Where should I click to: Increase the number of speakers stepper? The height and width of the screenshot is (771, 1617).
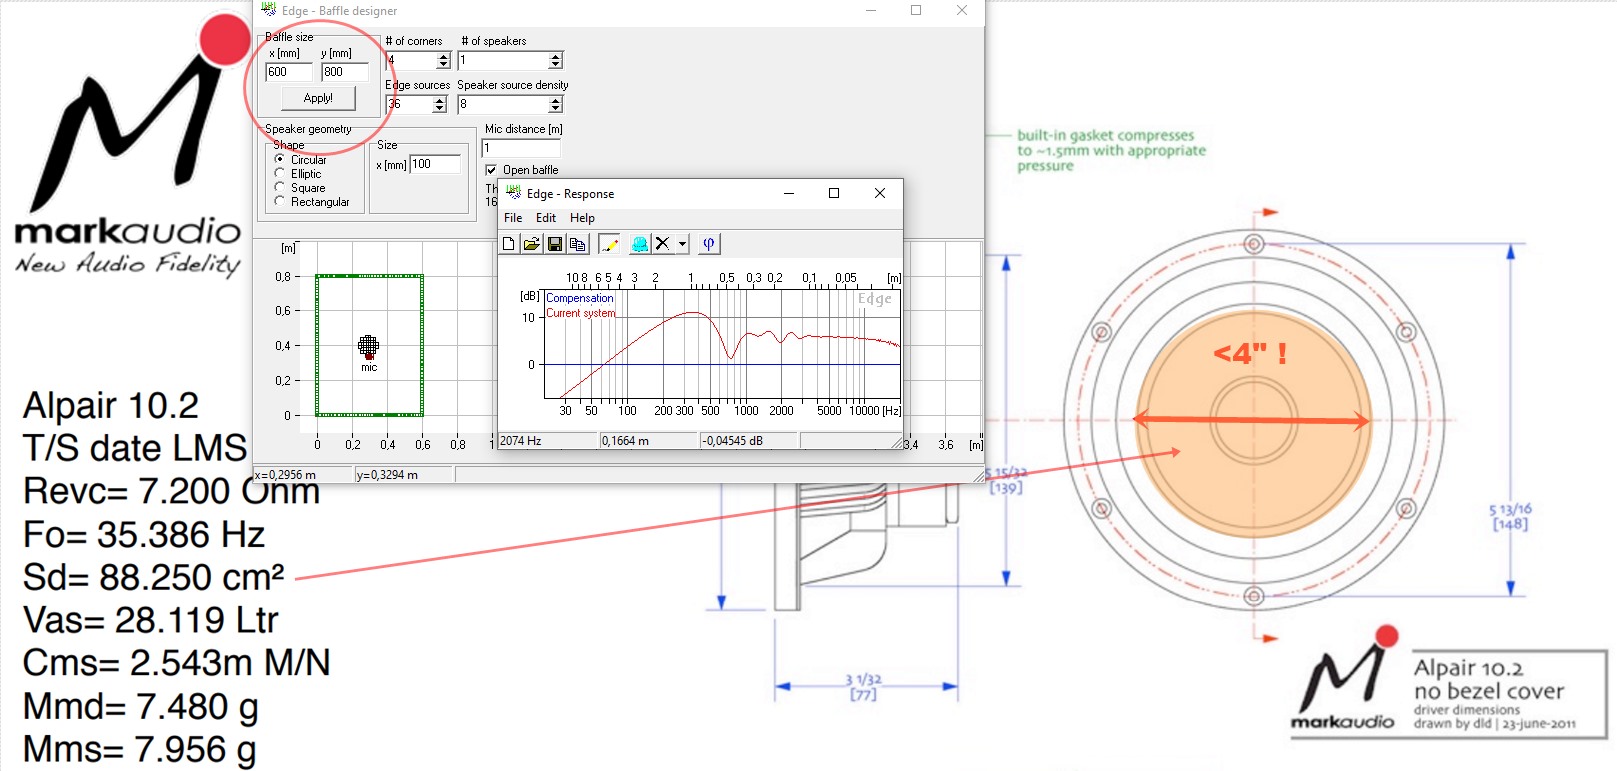[x=556, y=57]
